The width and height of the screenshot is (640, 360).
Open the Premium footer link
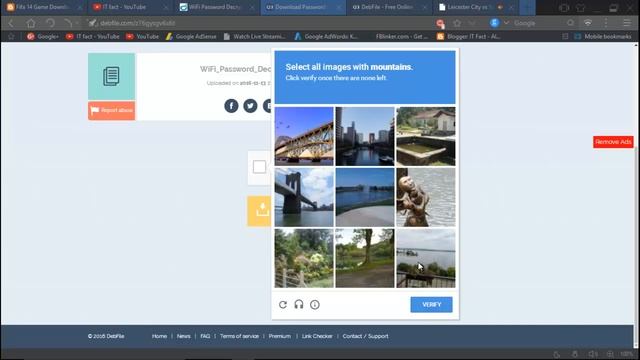280,336
